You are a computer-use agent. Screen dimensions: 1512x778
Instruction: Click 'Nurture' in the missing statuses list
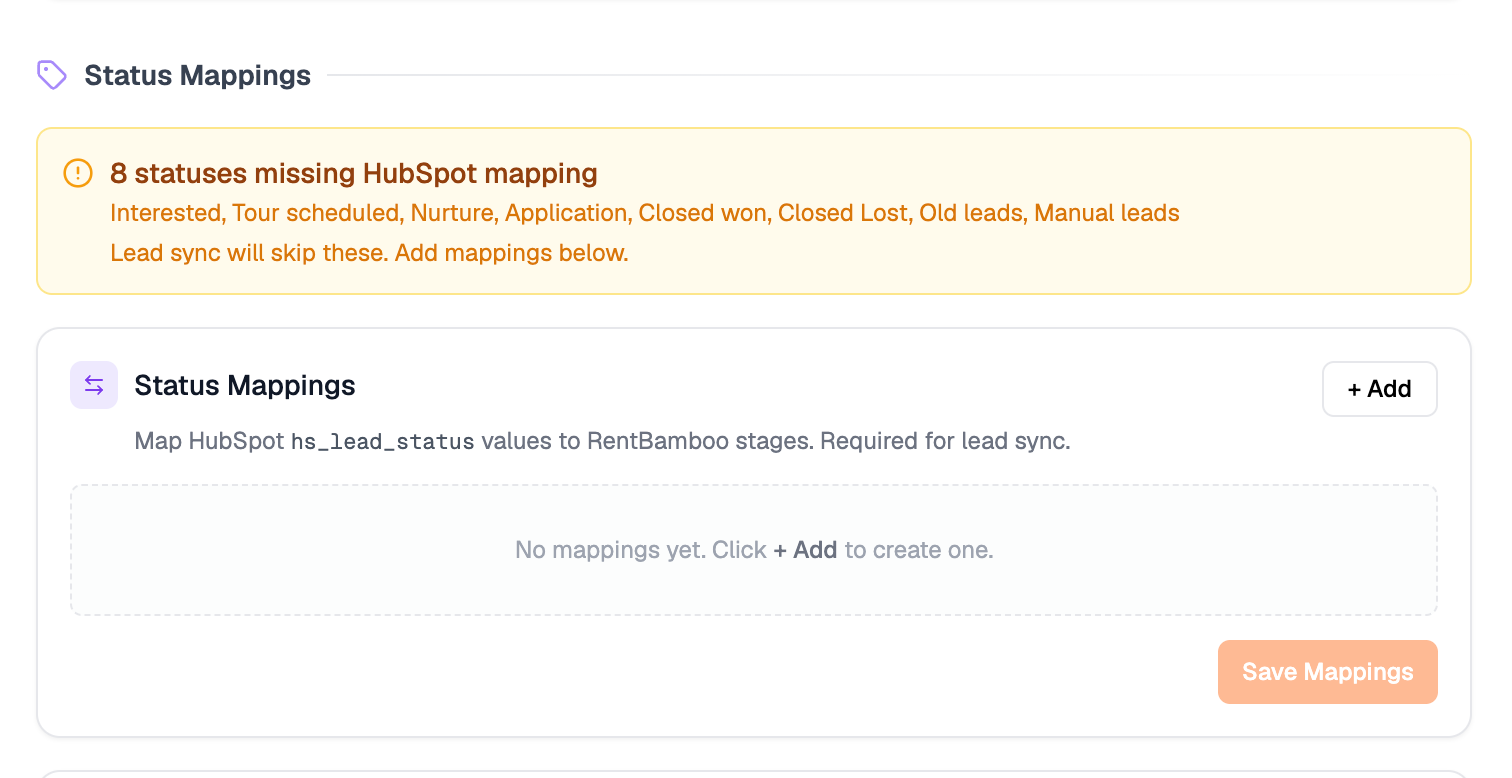[x=452, y=213]
